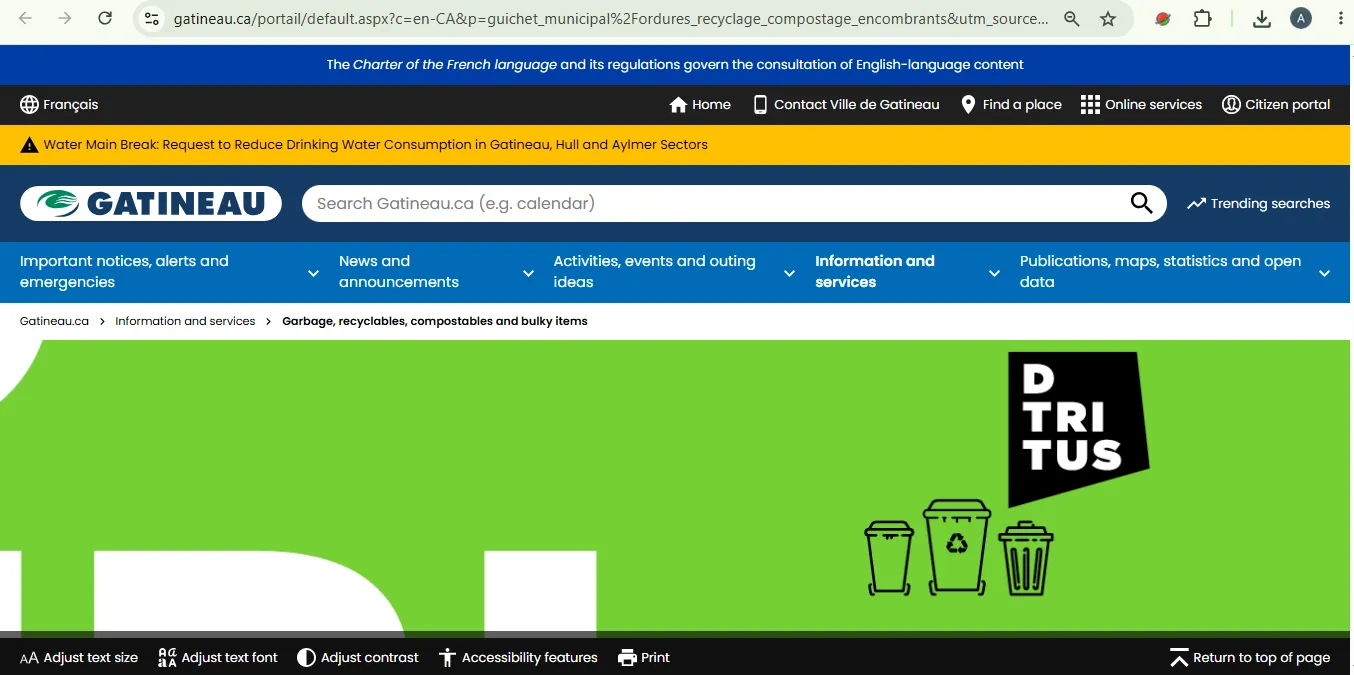Click the zoom magnifier icon in address bar
The width and height of the screenshot is (1354, 675).
[x=1072, y=18]
